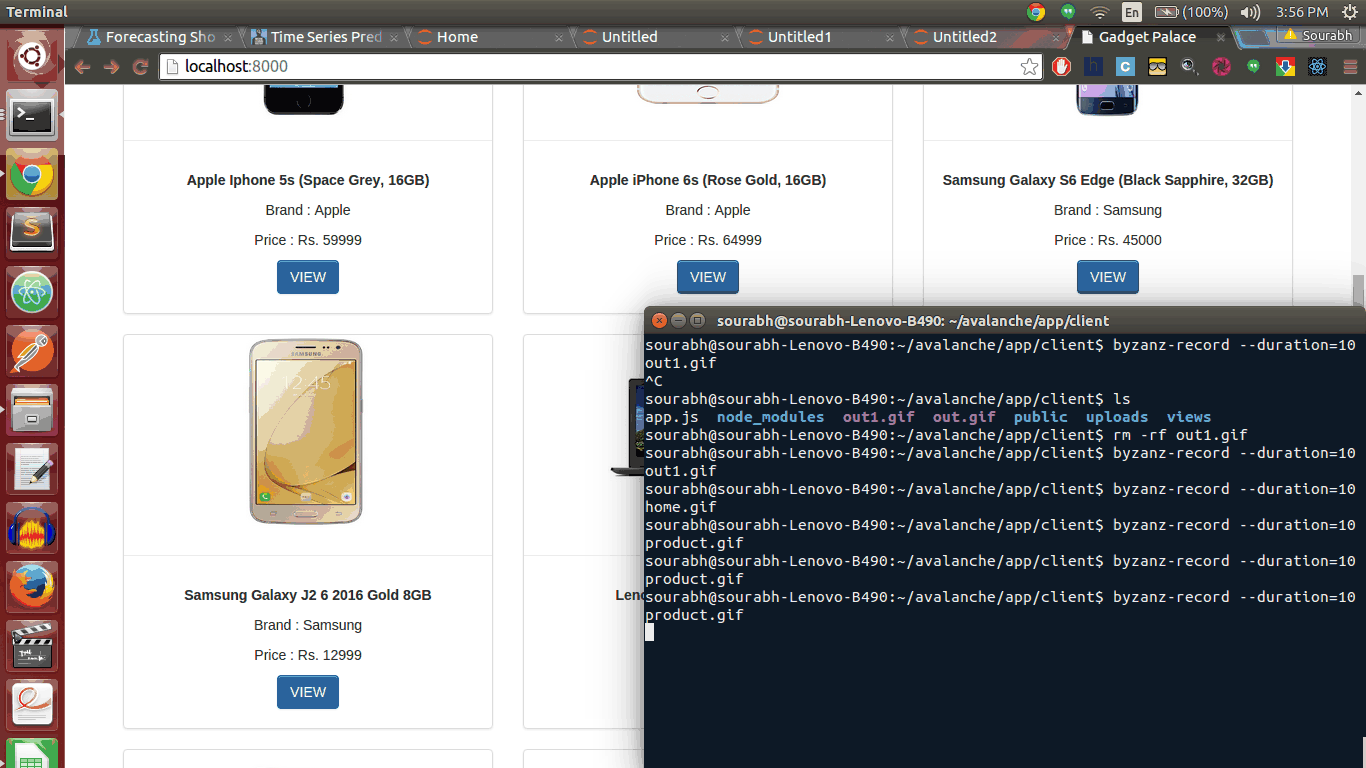The width and height of the screenshot is (1366, 768).
Task: View the Samsung Galaxy J2 product
Action: 308,692
